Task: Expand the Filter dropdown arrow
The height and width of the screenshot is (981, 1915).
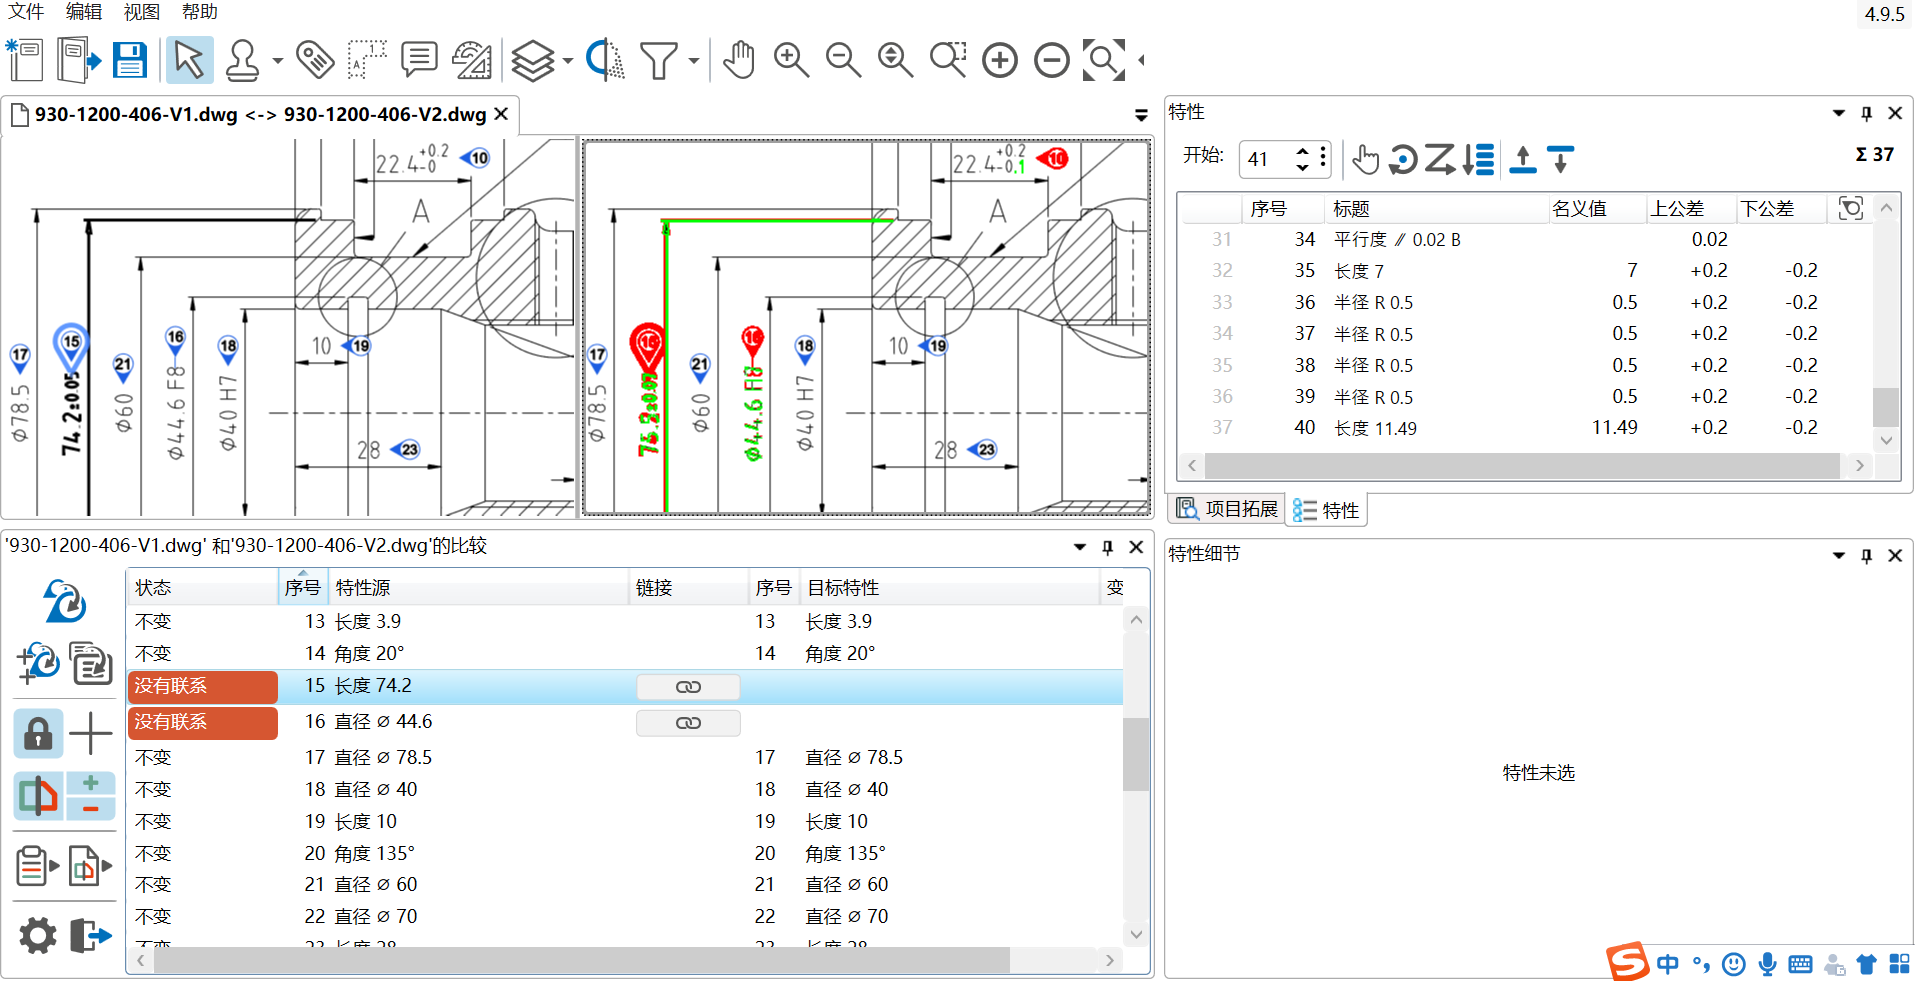Action: pyautogui.click(x=694, y=61)
